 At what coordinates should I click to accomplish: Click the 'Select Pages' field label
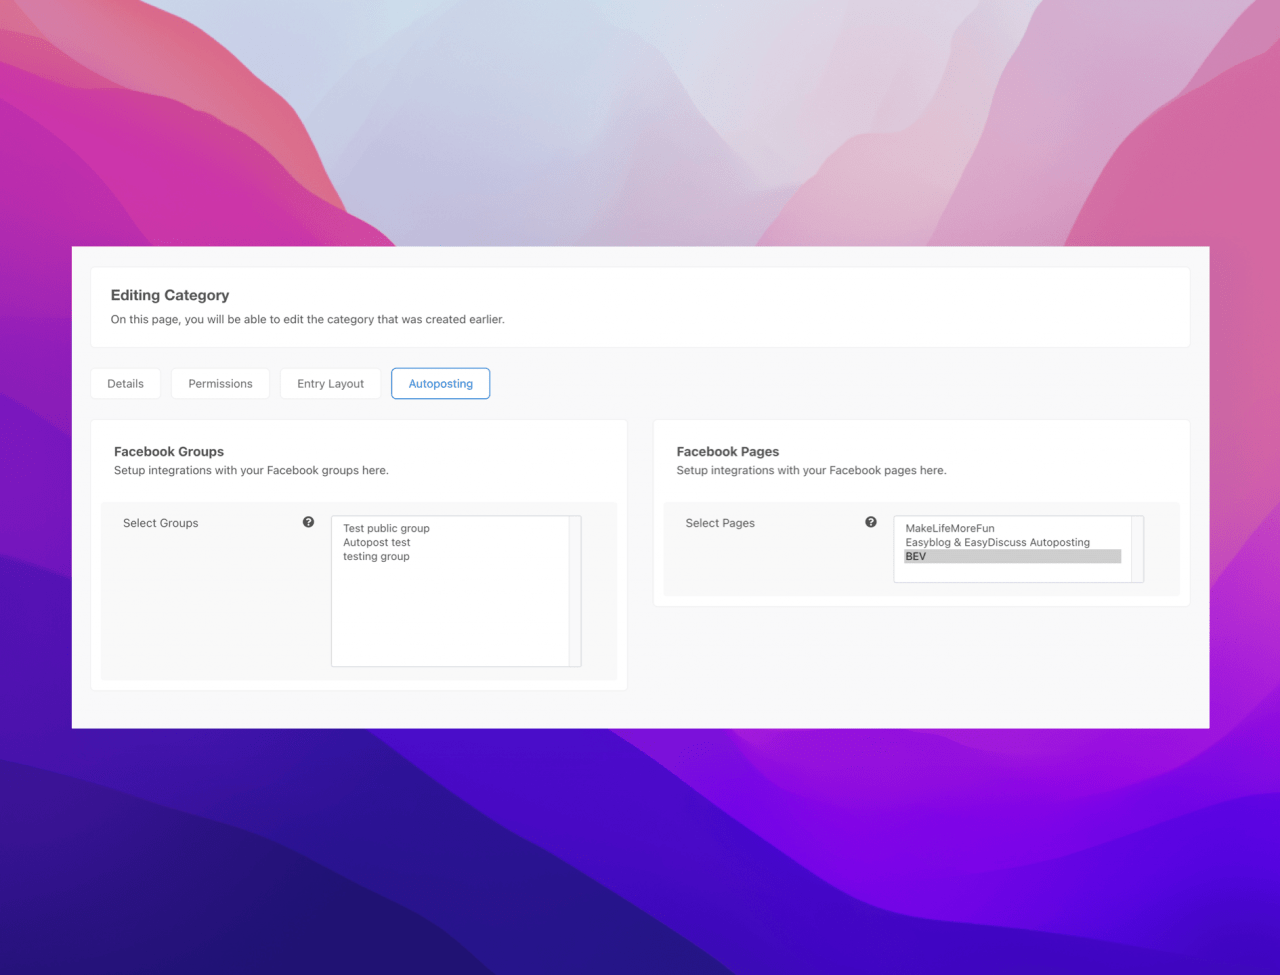720,523
